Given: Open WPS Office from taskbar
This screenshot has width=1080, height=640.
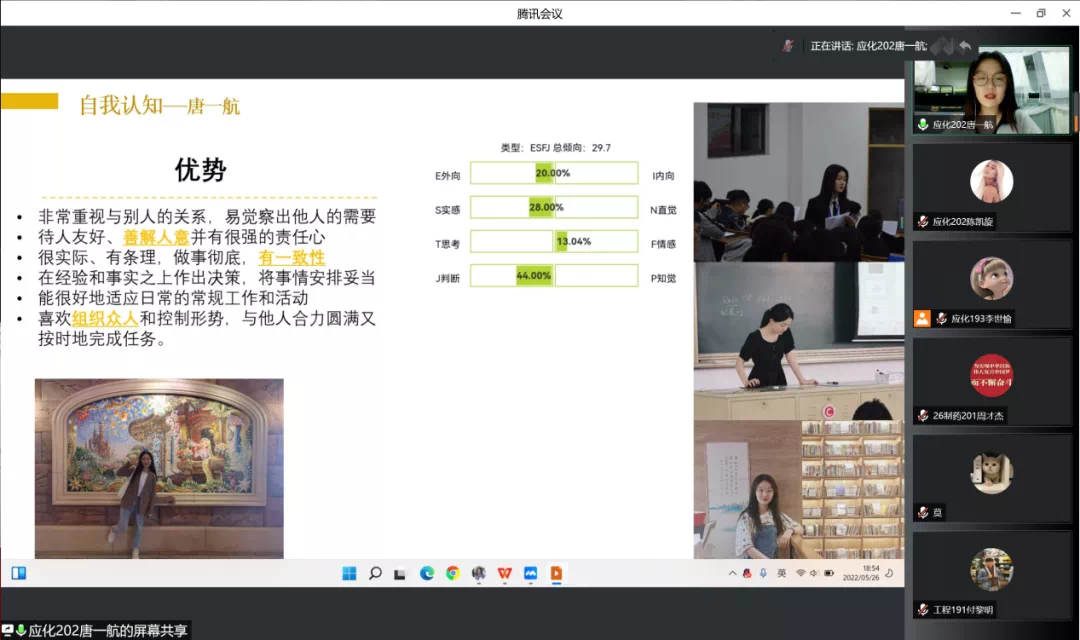Looking at the screenshot, I should [505, 573].
